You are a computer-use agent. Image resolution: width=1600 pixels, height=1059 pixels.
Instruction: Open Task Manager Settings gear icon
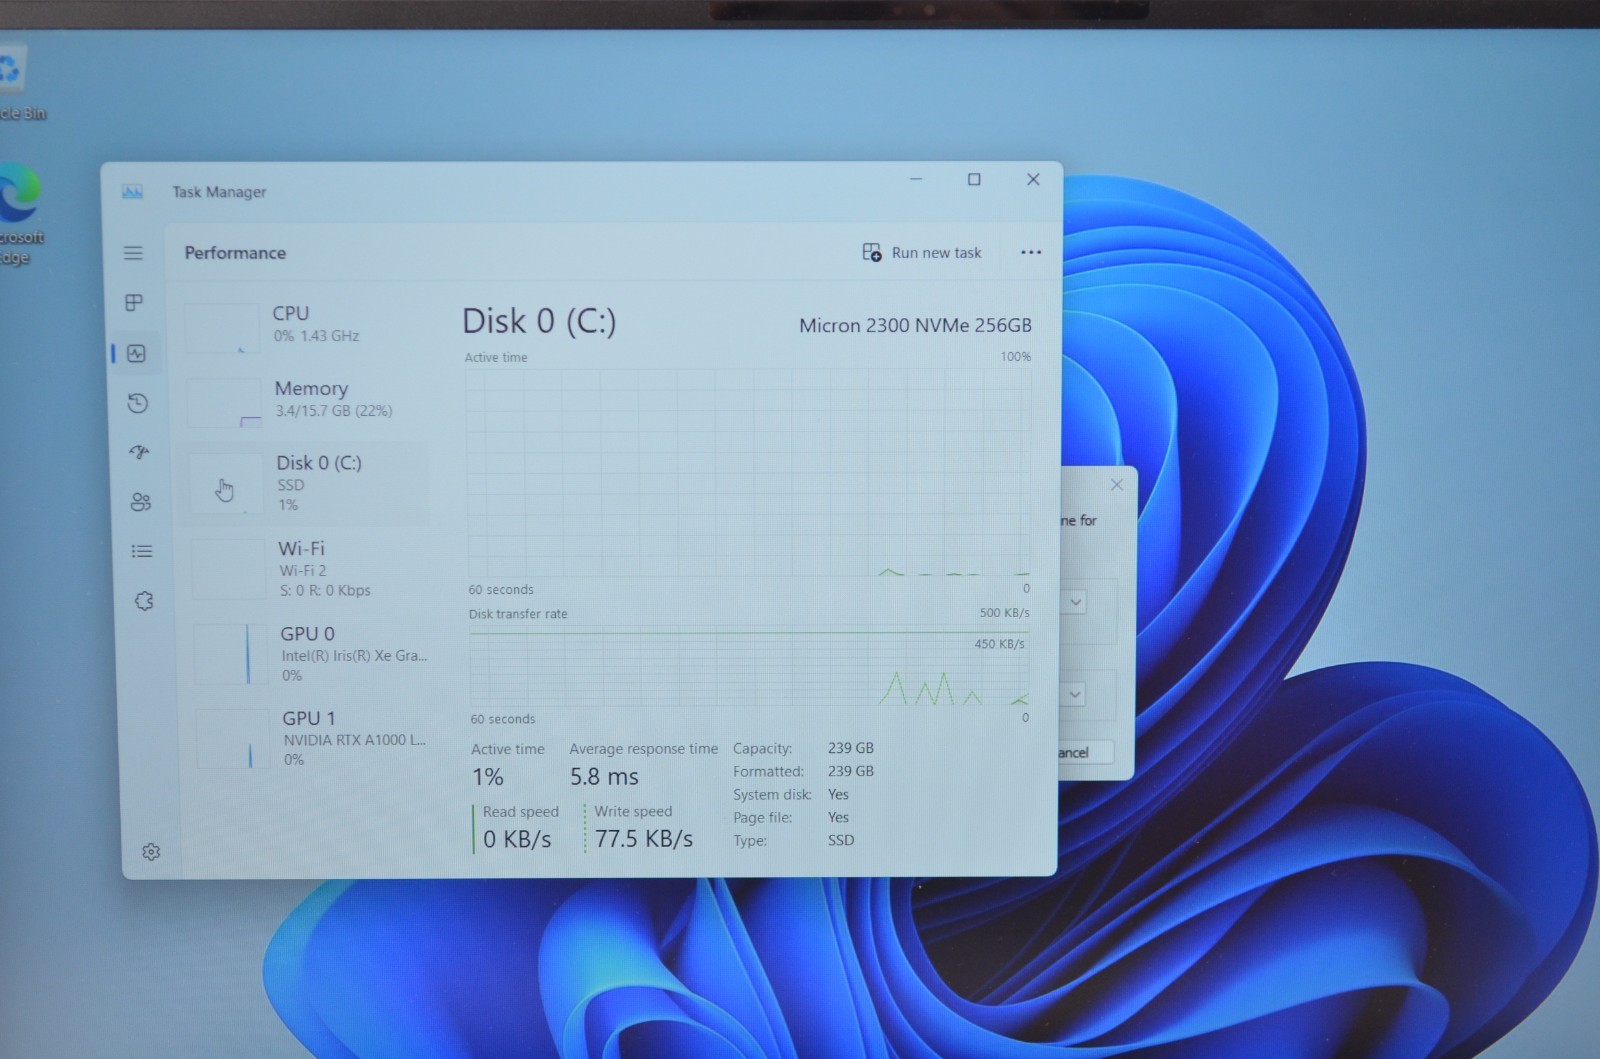pyautogui.click(x=151, y=852)
